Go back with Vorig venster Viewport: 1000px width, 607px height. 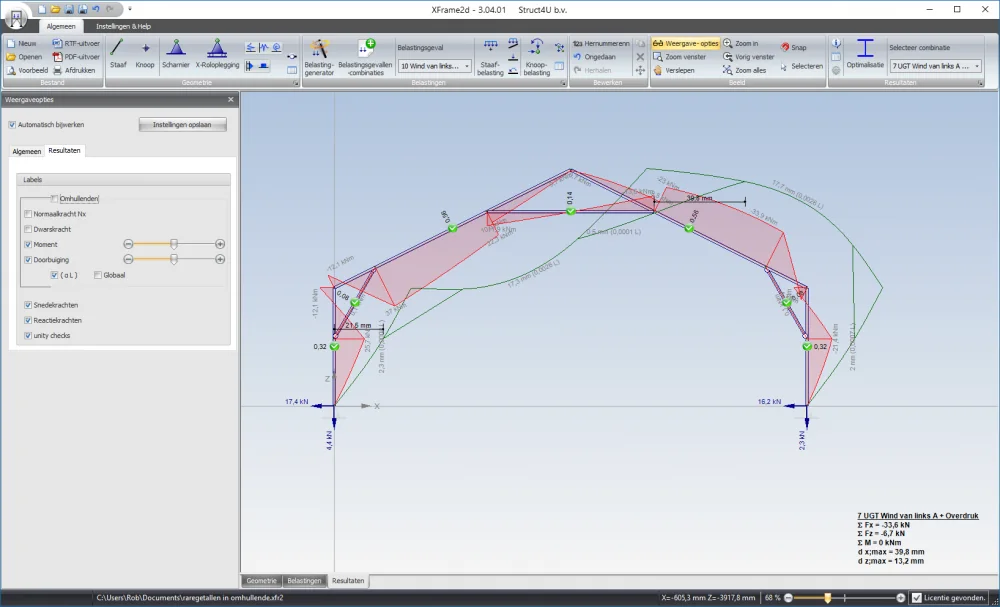(749, 57)
